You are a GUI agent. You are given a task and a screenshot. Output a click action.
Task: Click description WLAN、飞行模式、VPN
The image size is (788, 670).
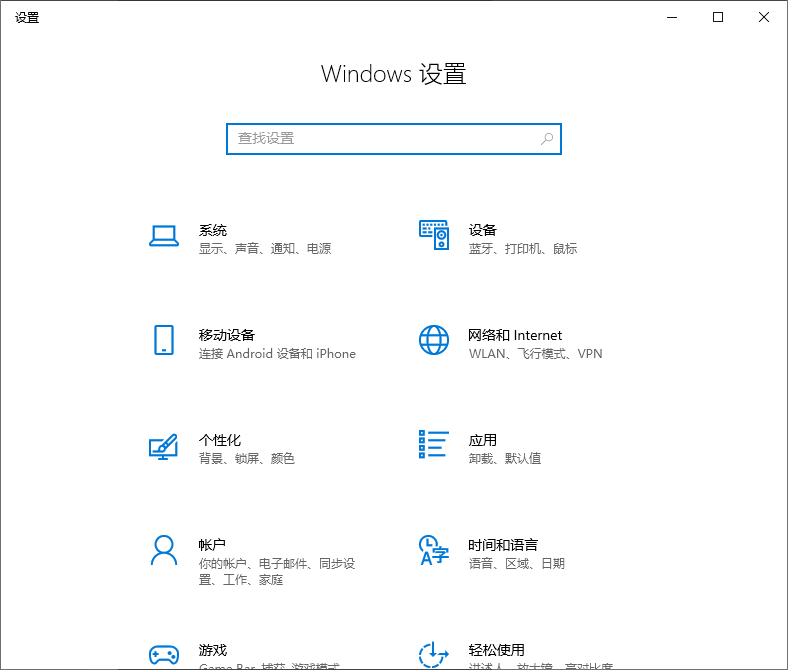click(535, 354)
